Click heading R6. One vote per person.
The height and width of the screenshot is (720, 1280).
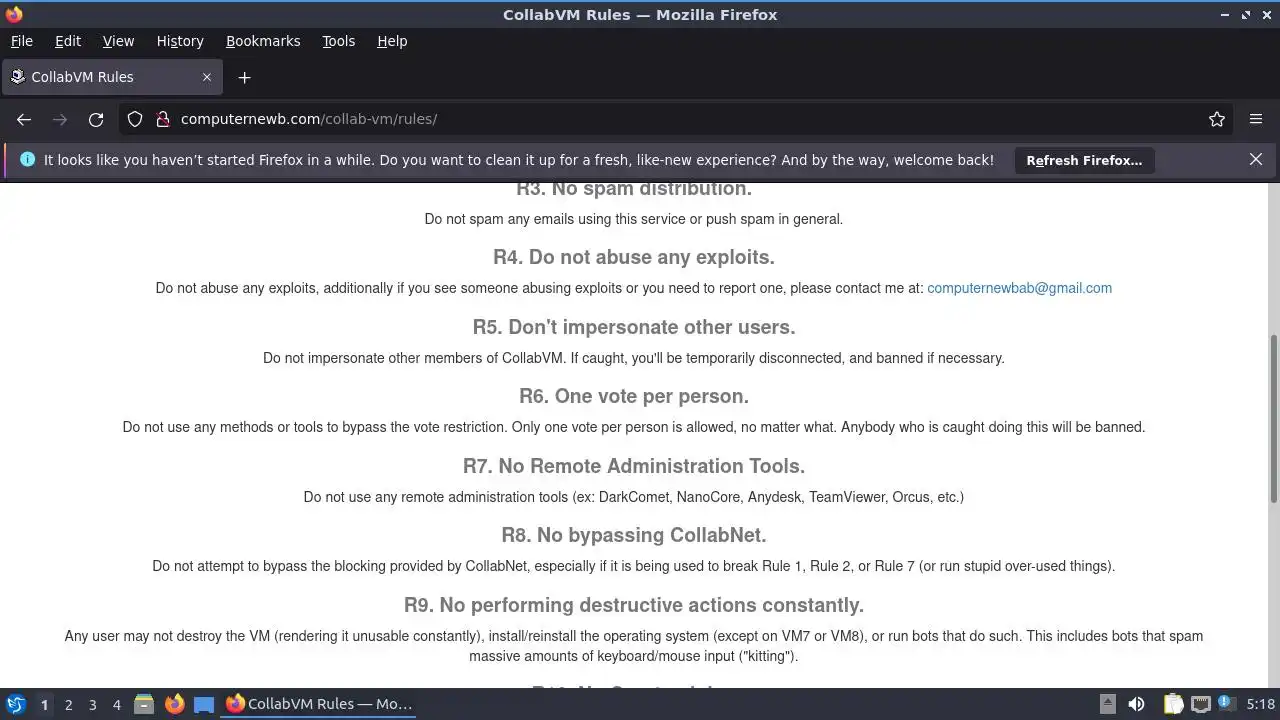click(x=634, y=396)
